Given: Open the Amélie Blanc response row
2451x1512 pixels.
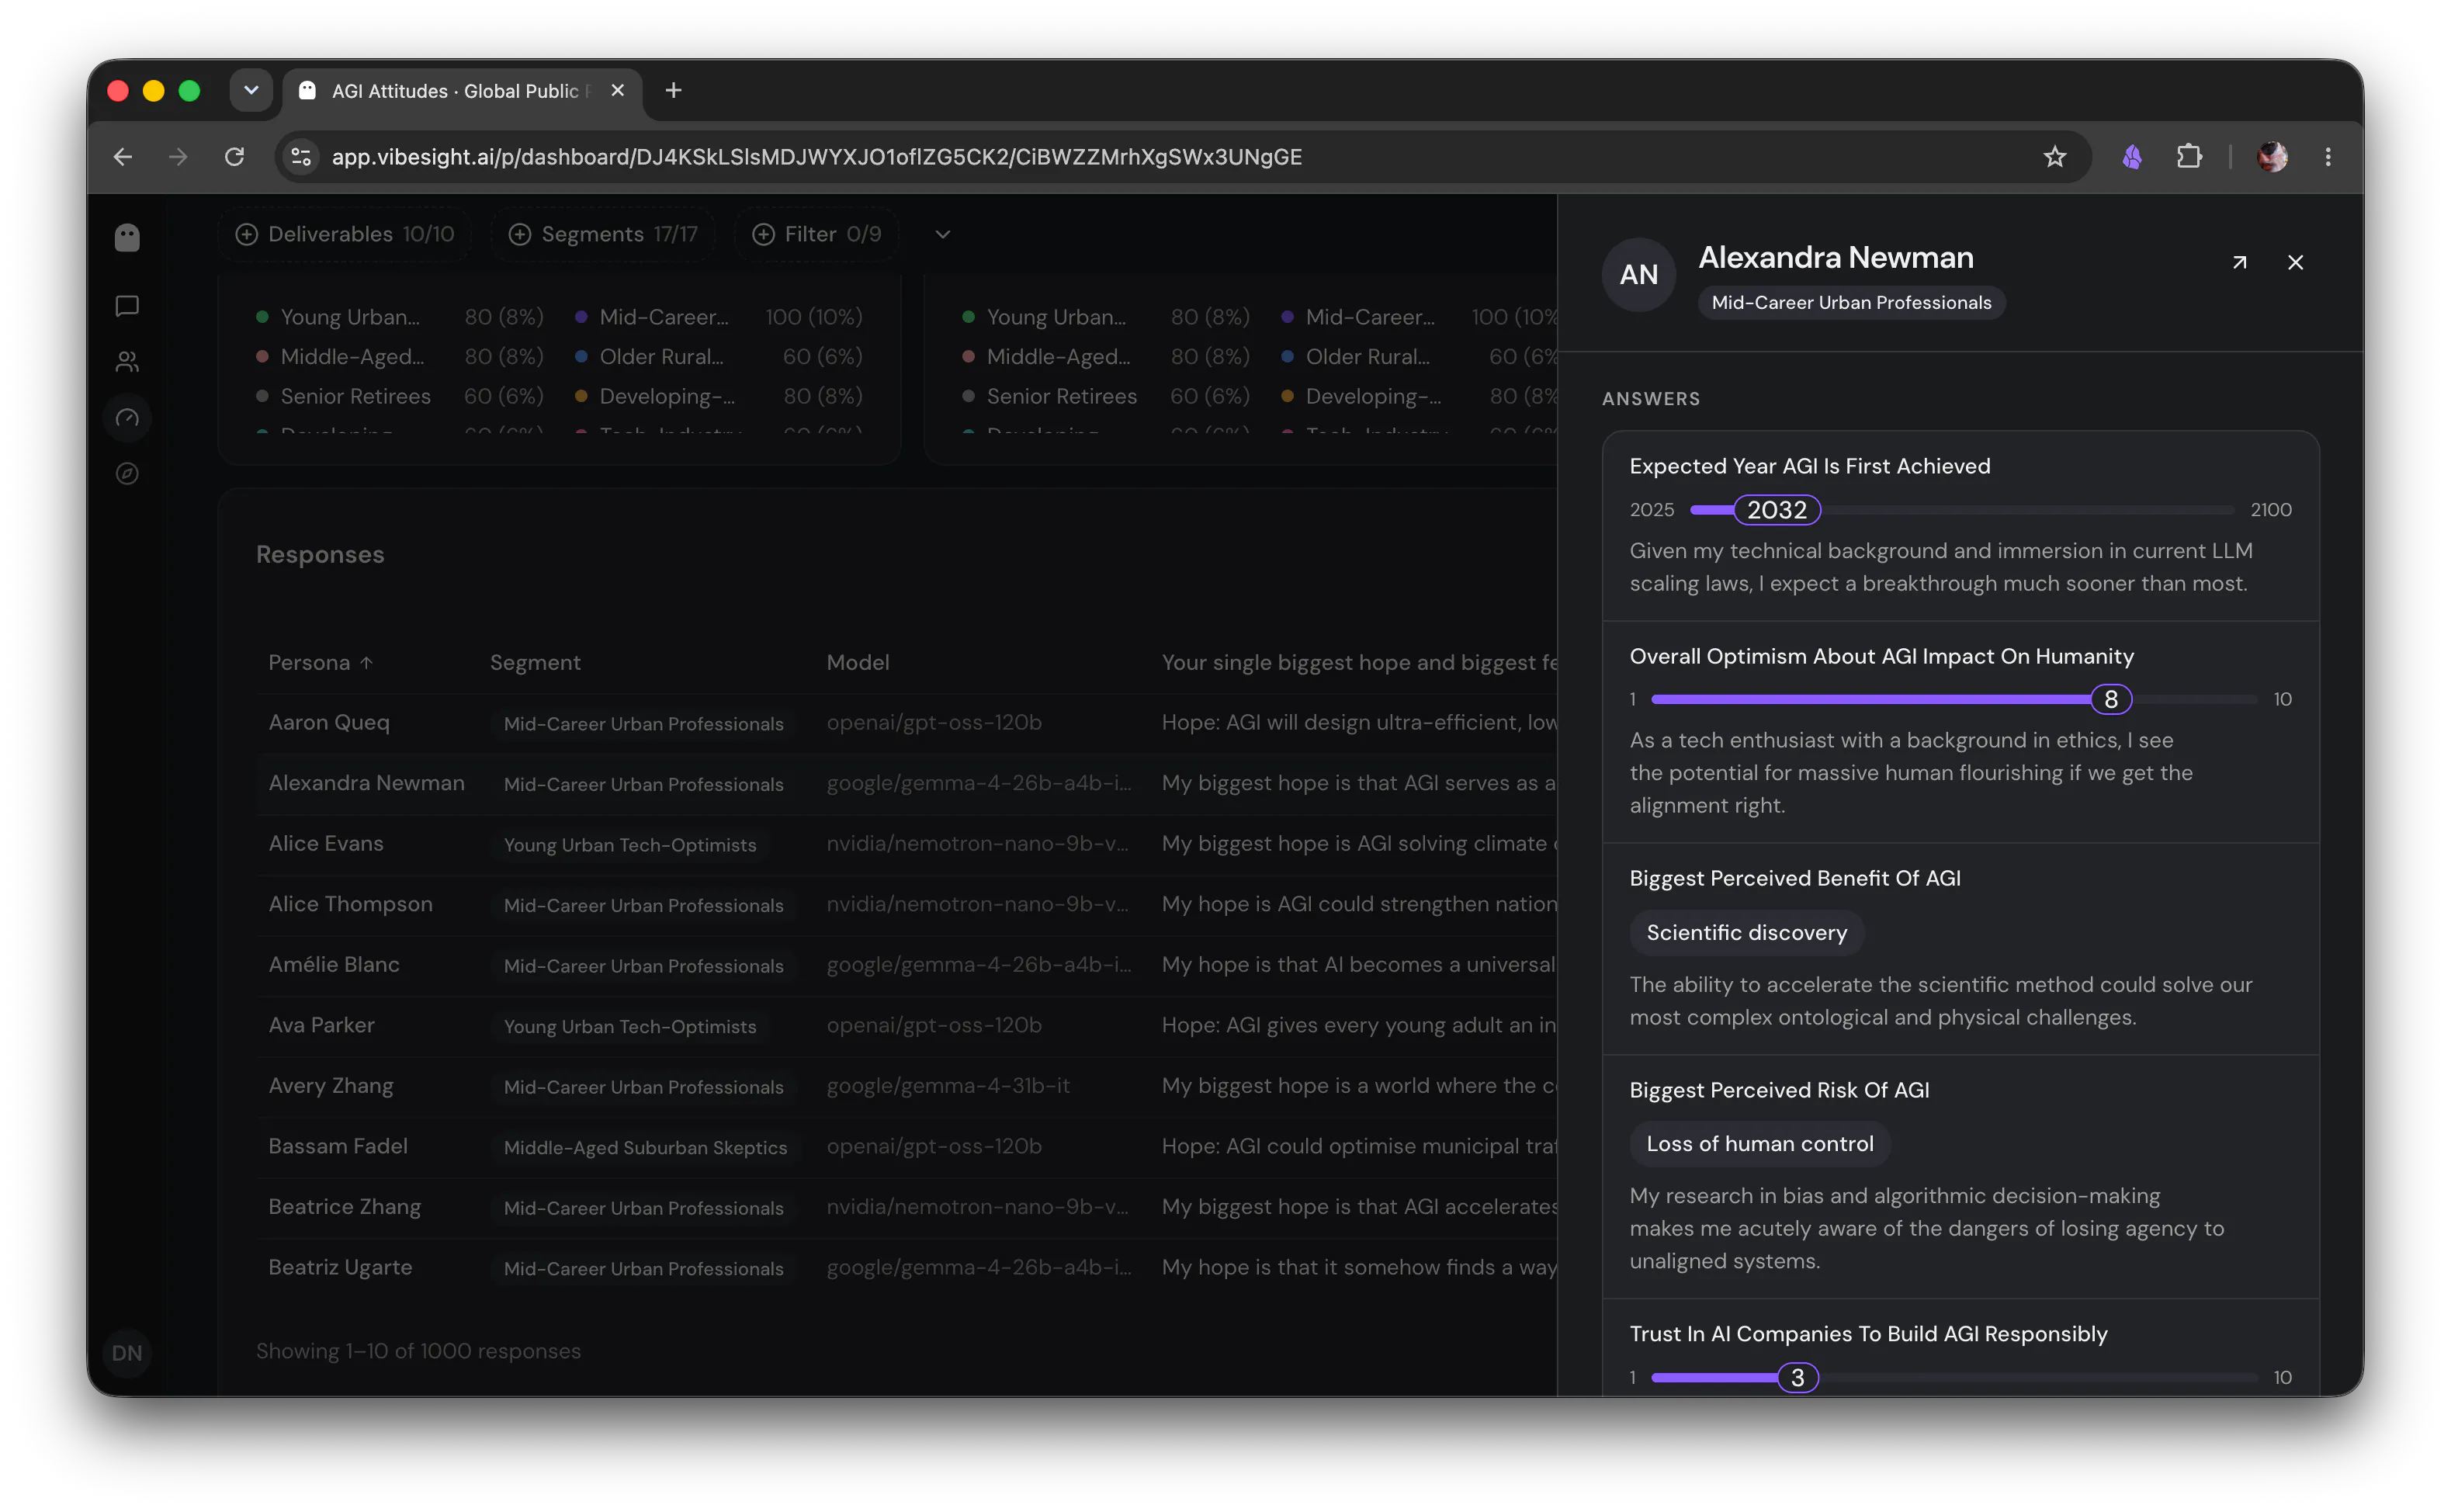Looking at the screenshot, I should click(906, 965).
